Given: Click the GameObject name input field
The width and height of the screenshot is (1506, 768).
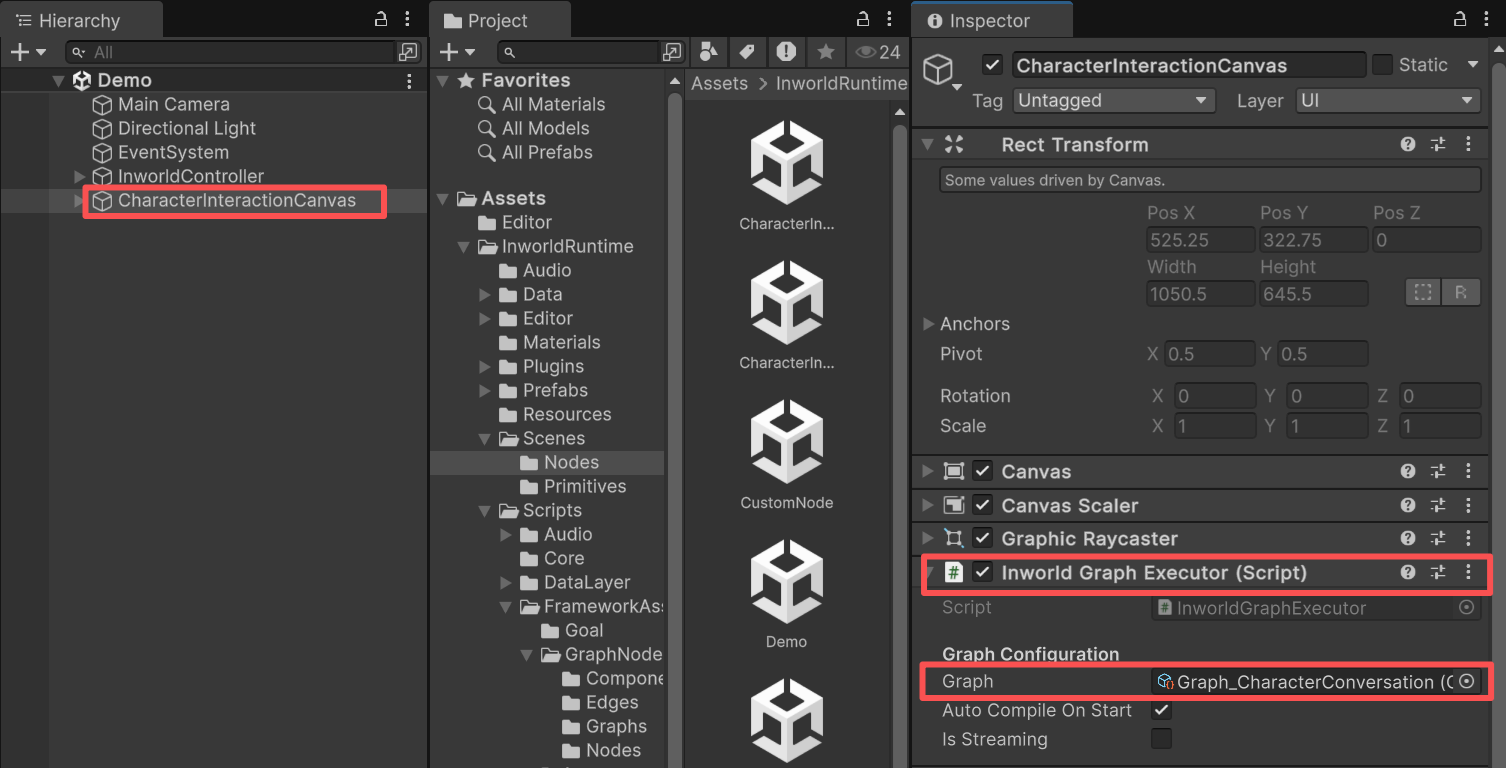Looking at the screenshot, I should [1188, 65].
